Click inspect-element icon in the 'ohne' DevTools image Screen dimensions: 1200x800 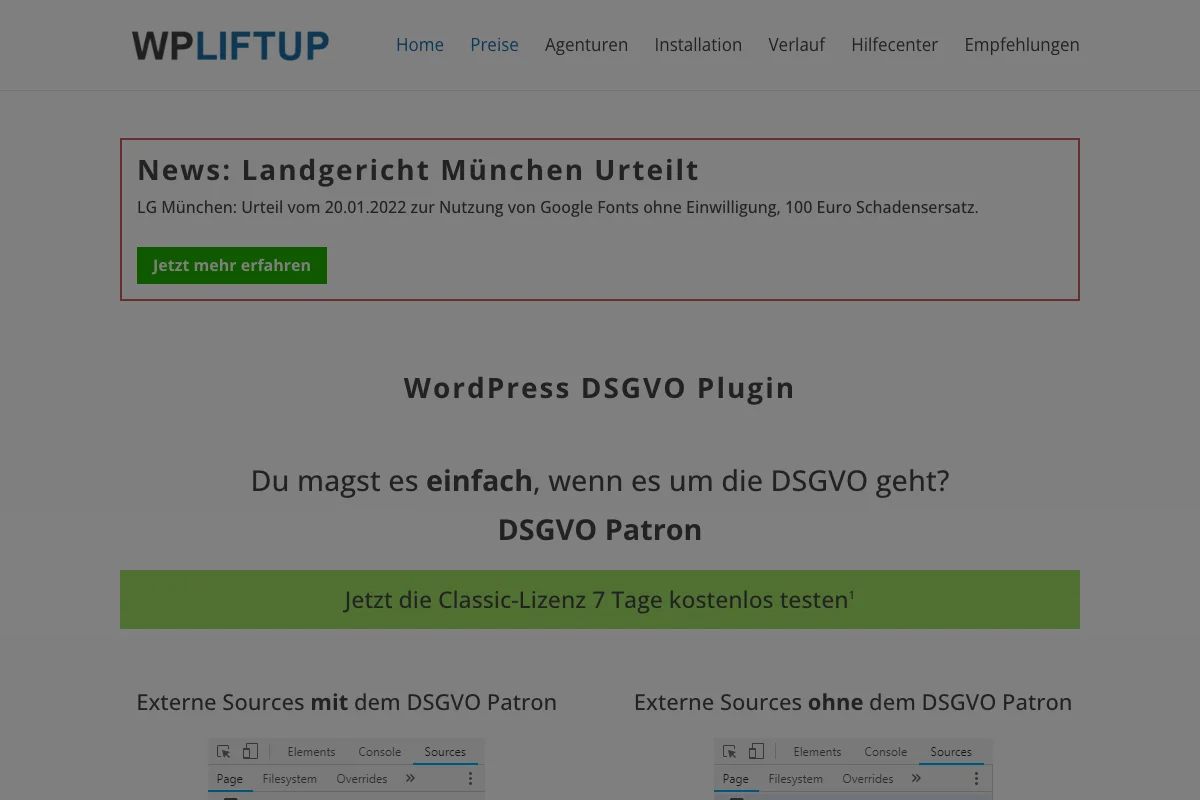[729, 752]
